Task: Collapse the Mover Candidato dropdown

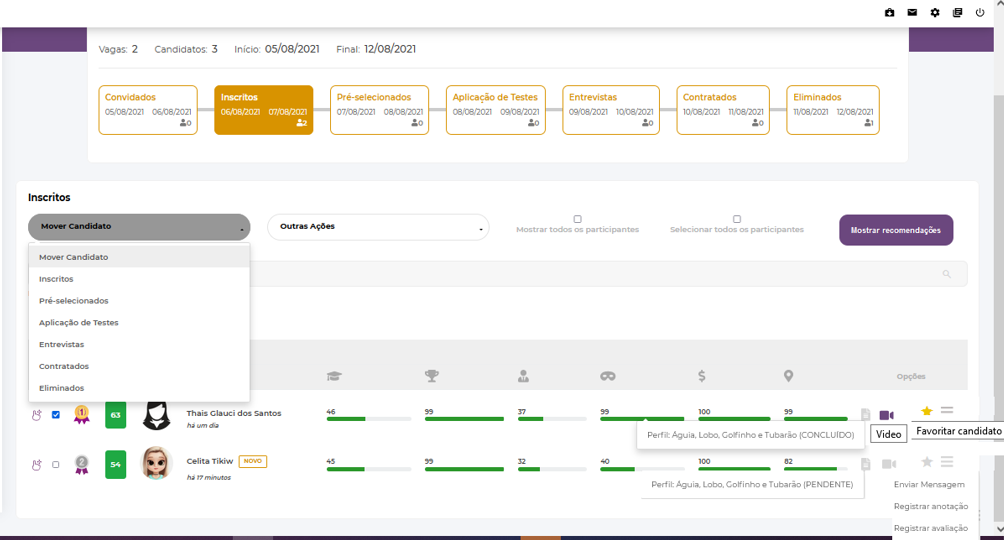Action: 139,227
